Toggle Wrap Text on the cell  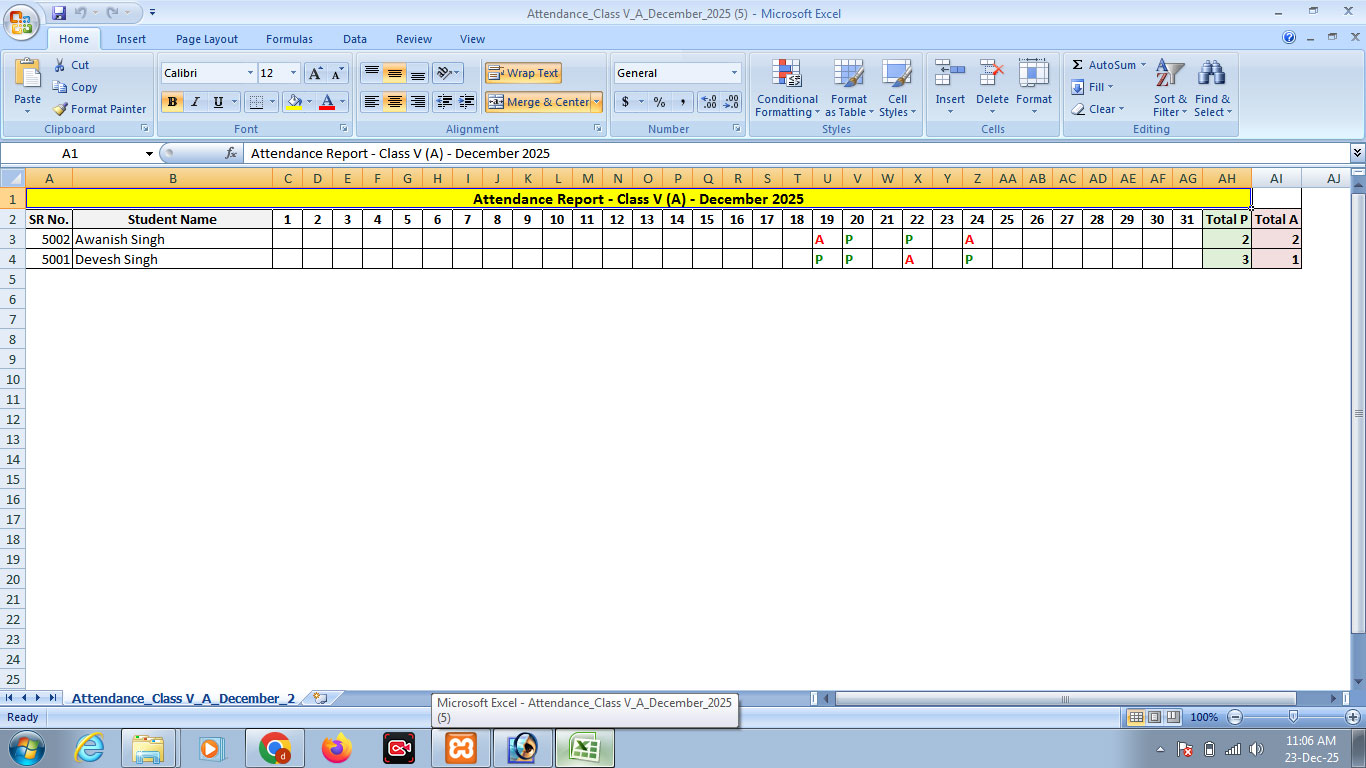click(x=523, y=73)
